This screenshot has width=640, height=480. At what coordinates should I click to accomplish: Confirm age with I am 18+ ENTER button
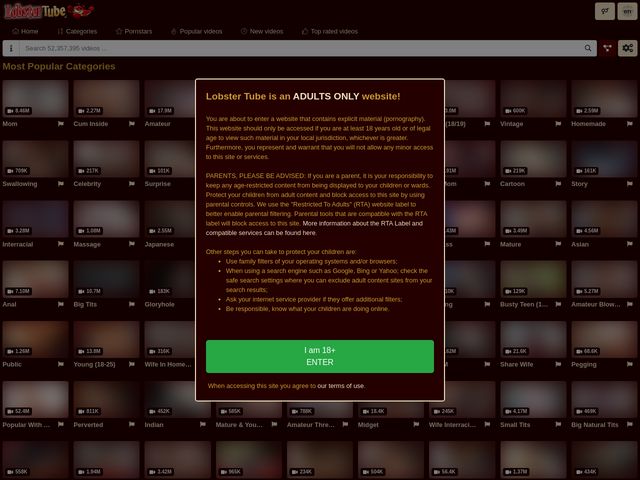click(320, 356)
